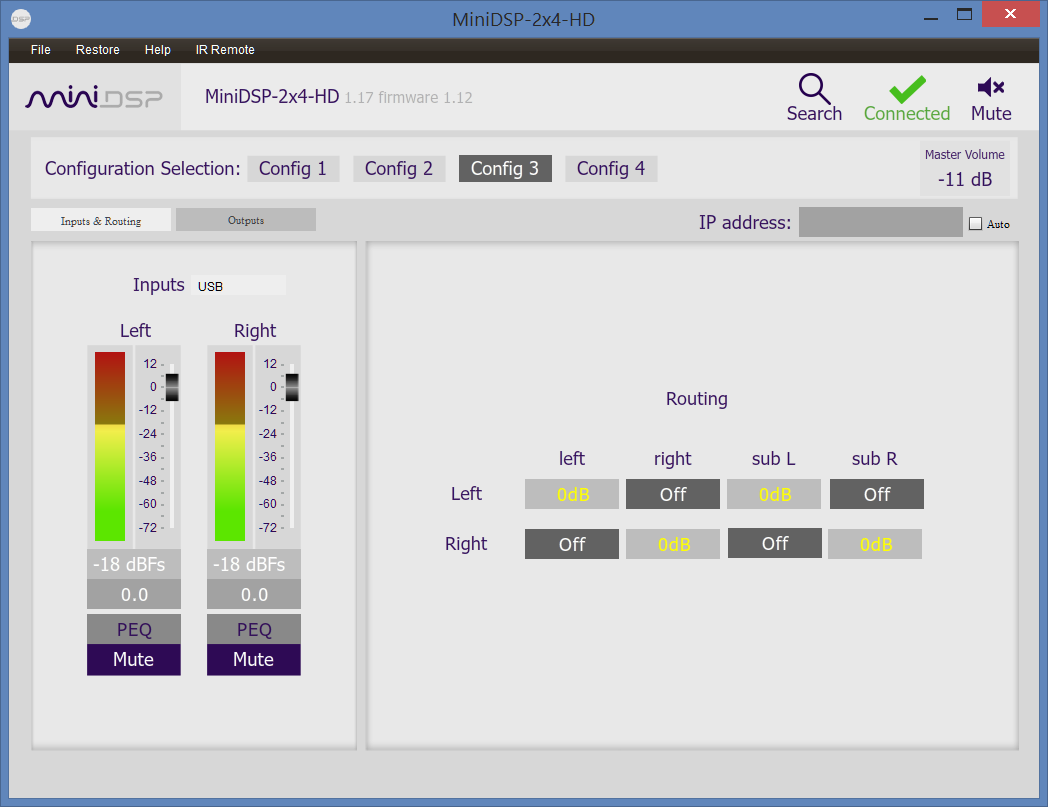Open the Restore menu
1048x807 pixels.
click(x=98, y=49)
